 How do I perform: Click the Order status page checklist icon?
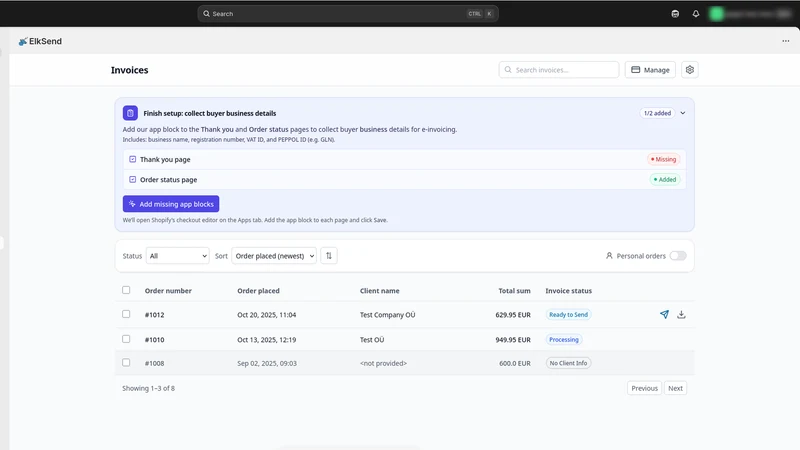(133, 180)
